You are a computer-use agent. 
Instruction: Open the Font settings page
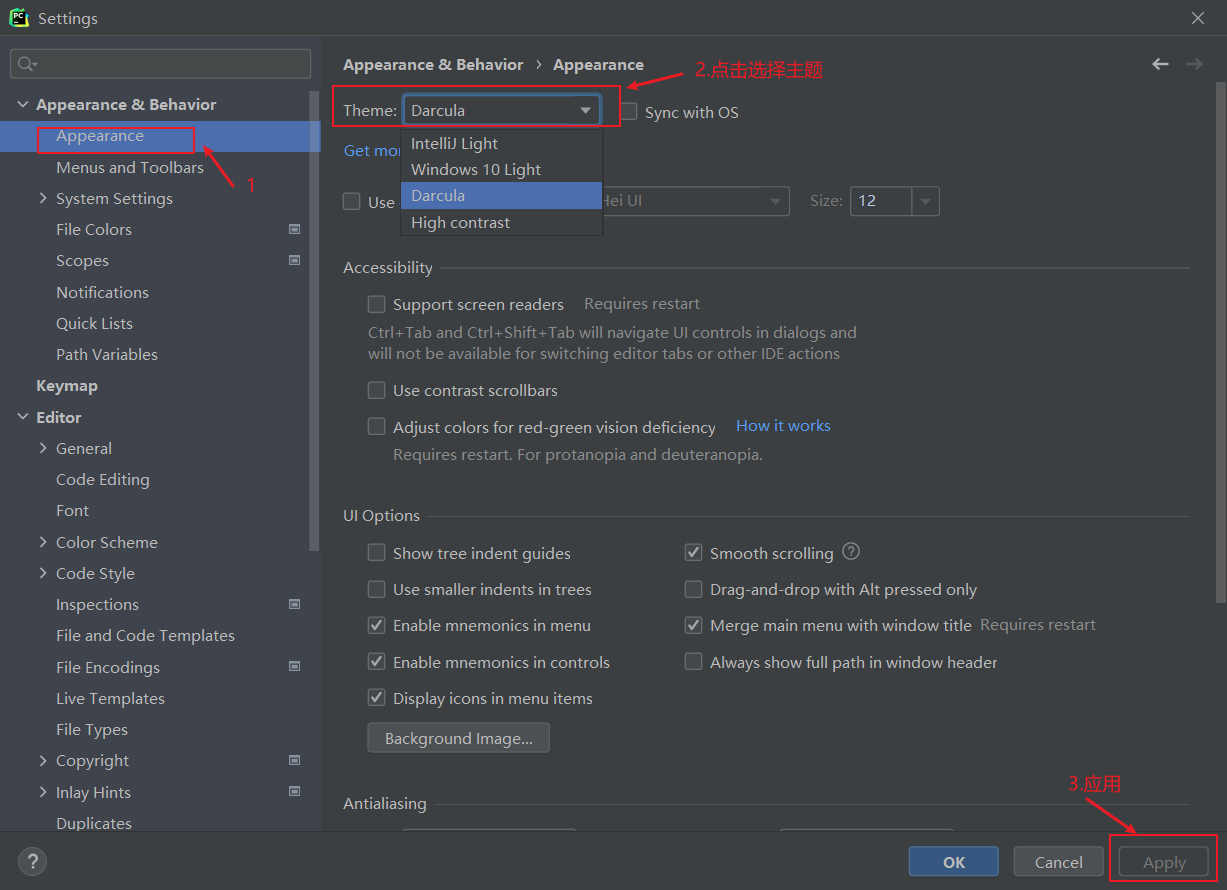coord(72,510)
